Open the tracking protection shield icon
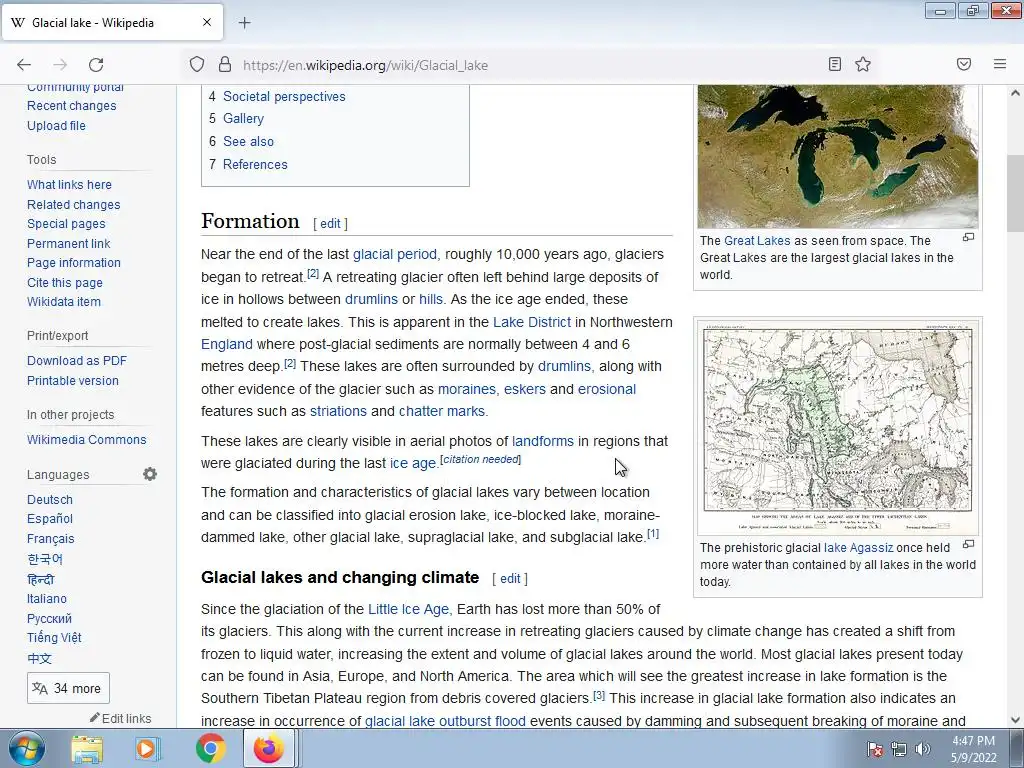This screenshot has width=1024, height=768. (197, 64)
